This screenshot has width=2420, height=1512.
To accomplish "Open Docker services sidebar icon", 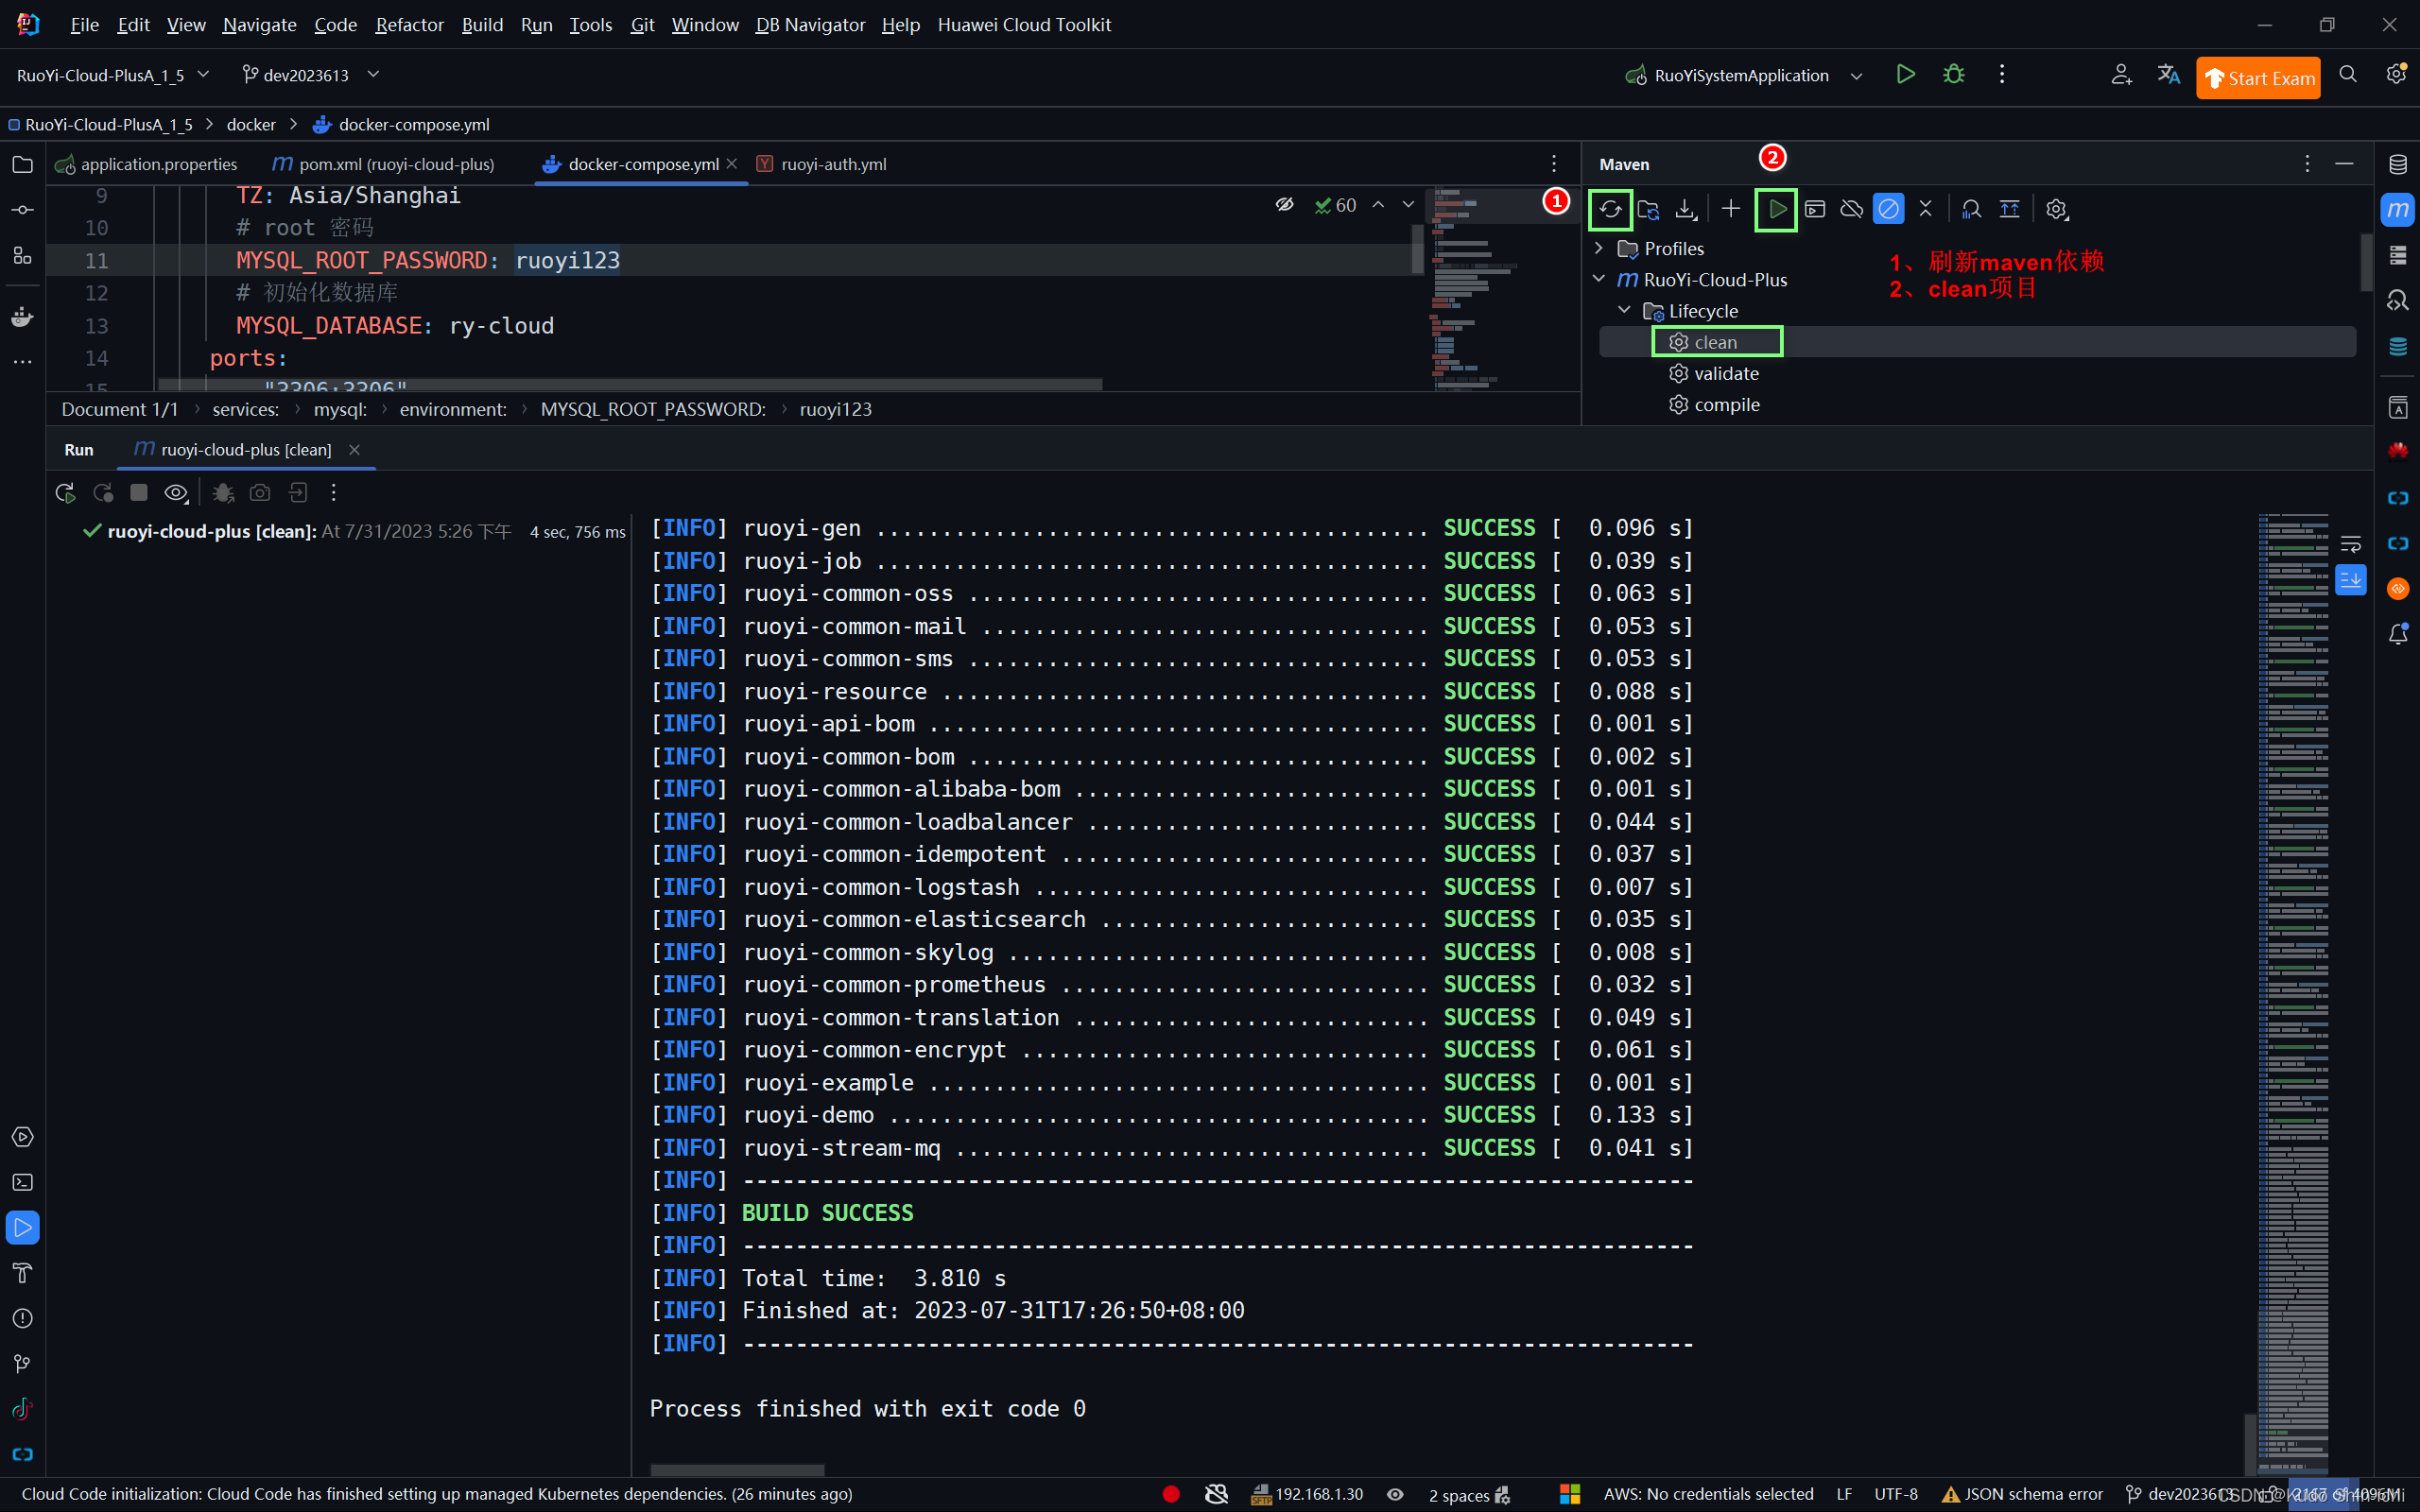I will pos(22,318).
